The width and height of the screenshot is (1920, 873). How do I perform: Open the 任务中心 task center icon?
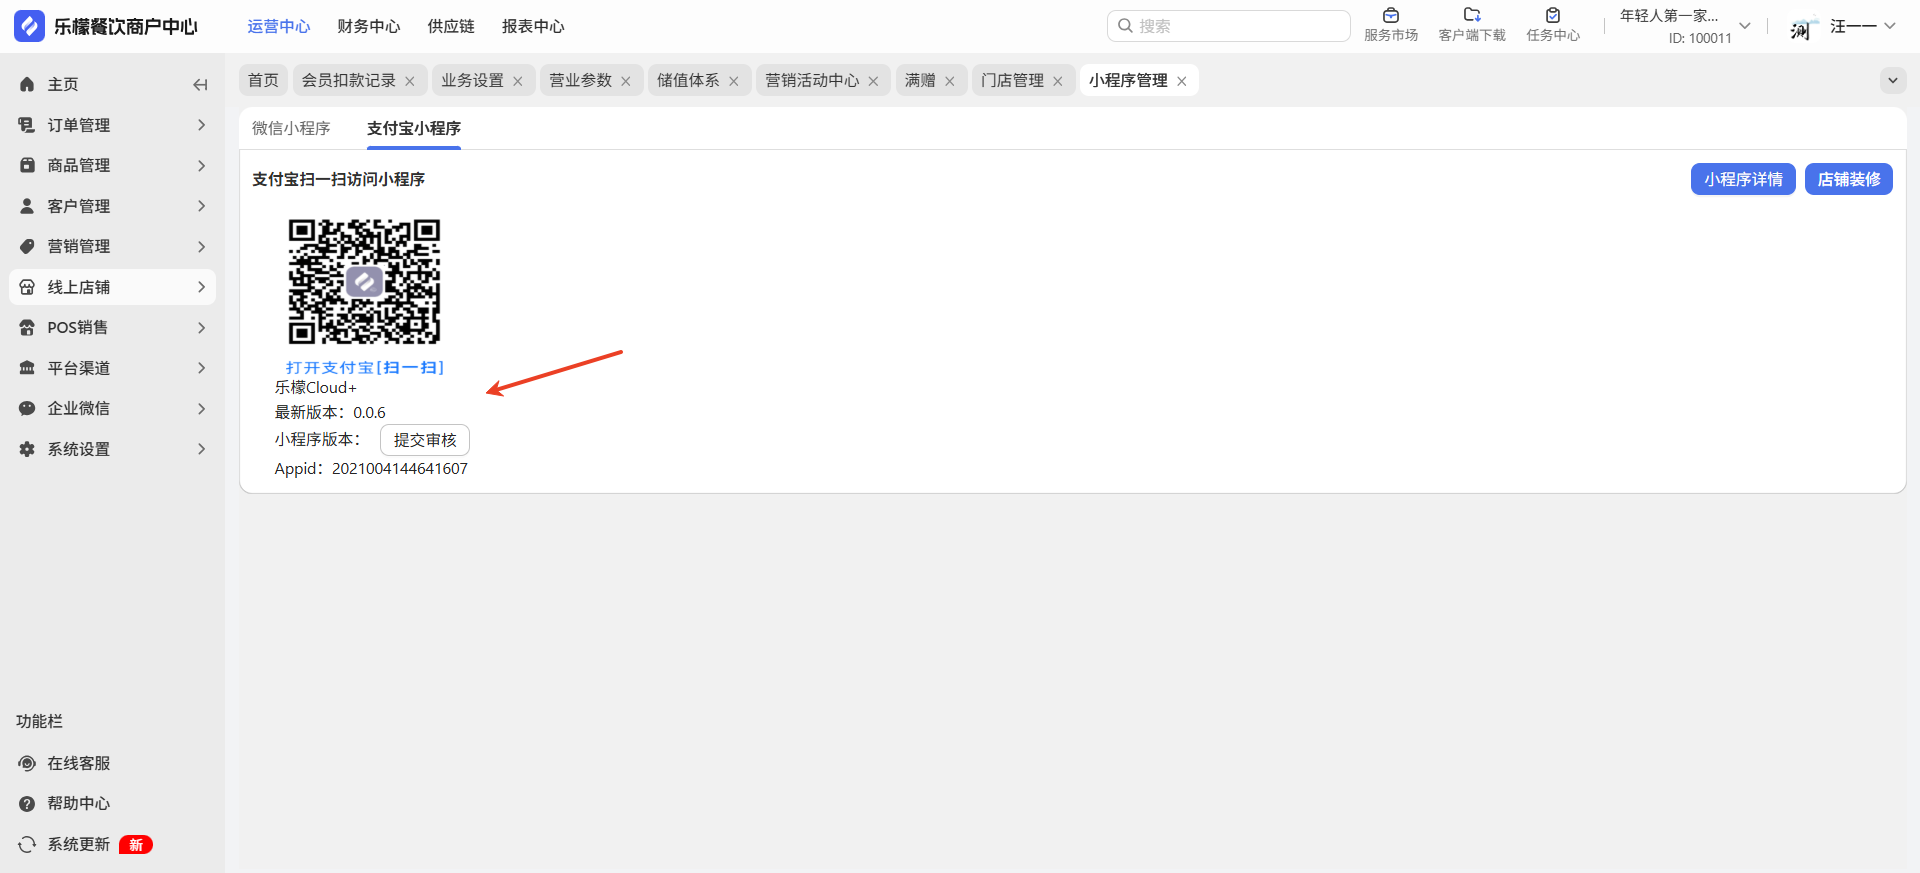click(x=1553, y=15)
